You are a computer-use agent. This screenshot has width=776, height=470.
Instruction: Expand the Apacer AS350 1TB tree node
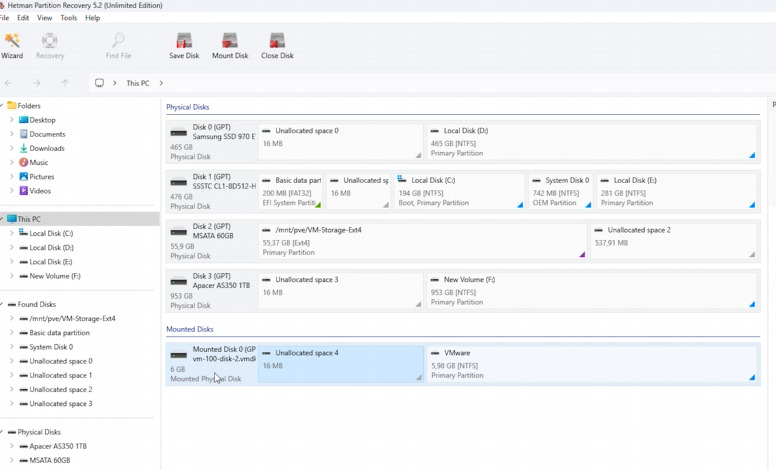click(11, 446)
